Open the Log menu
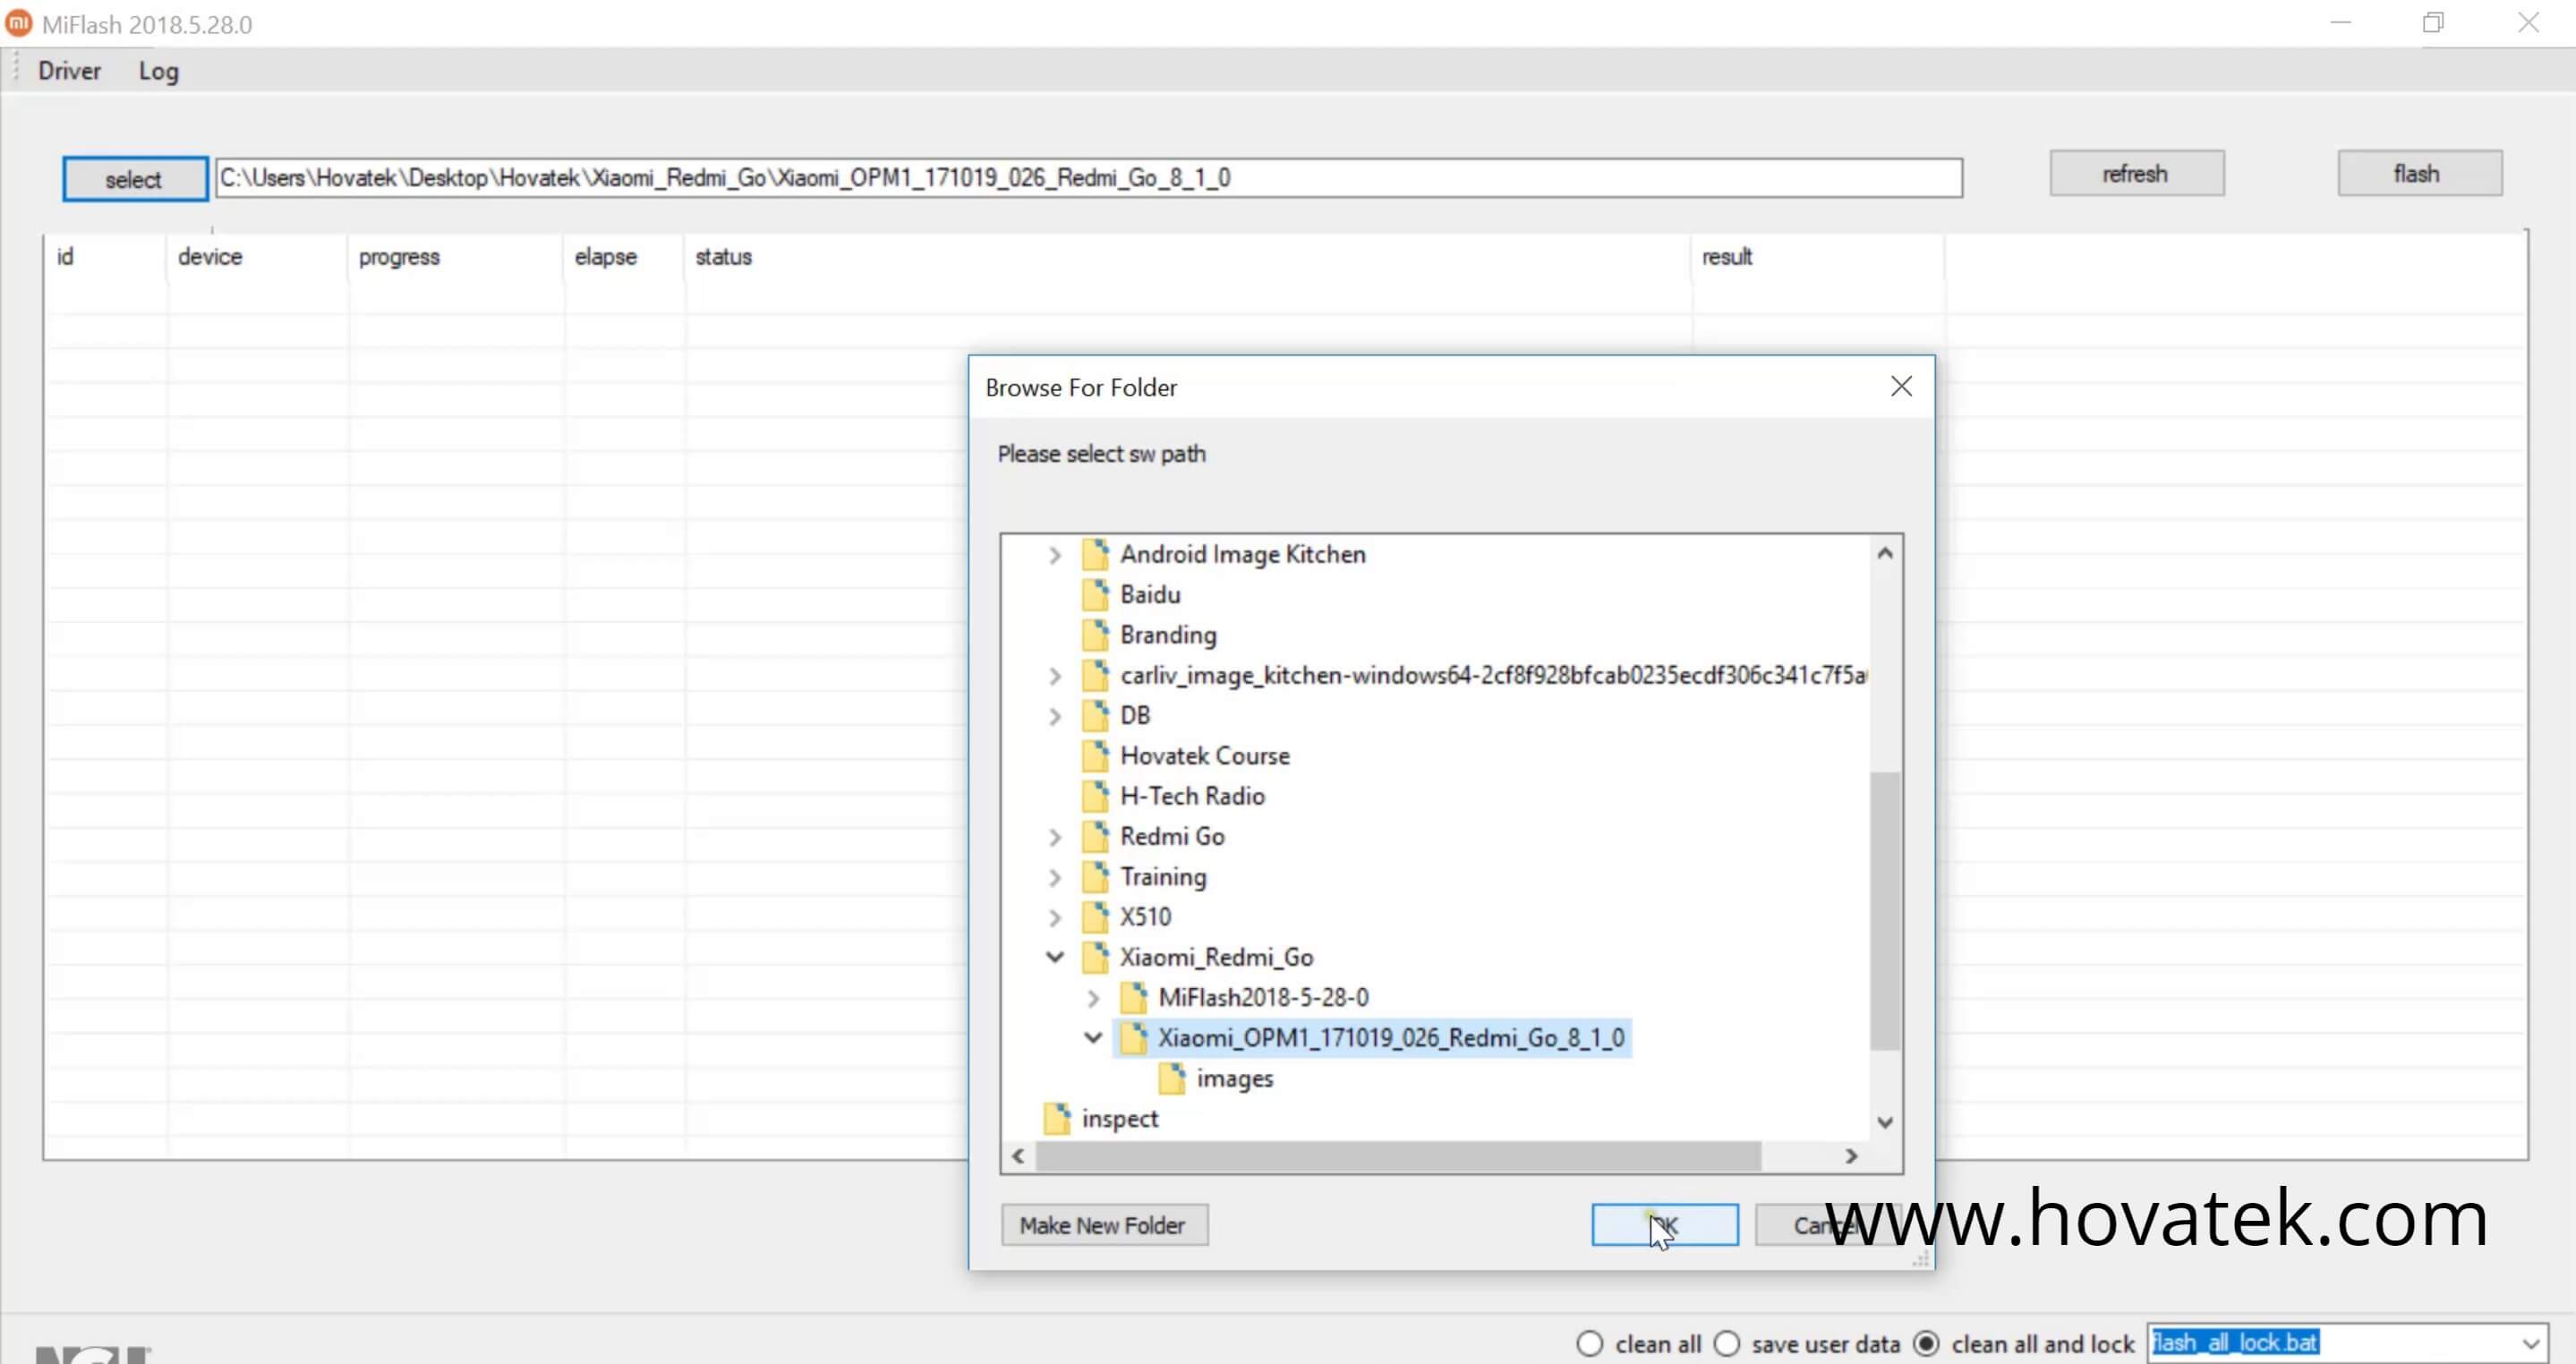This screenshot has height=1364, width=2576. click(x=158, y=70)
